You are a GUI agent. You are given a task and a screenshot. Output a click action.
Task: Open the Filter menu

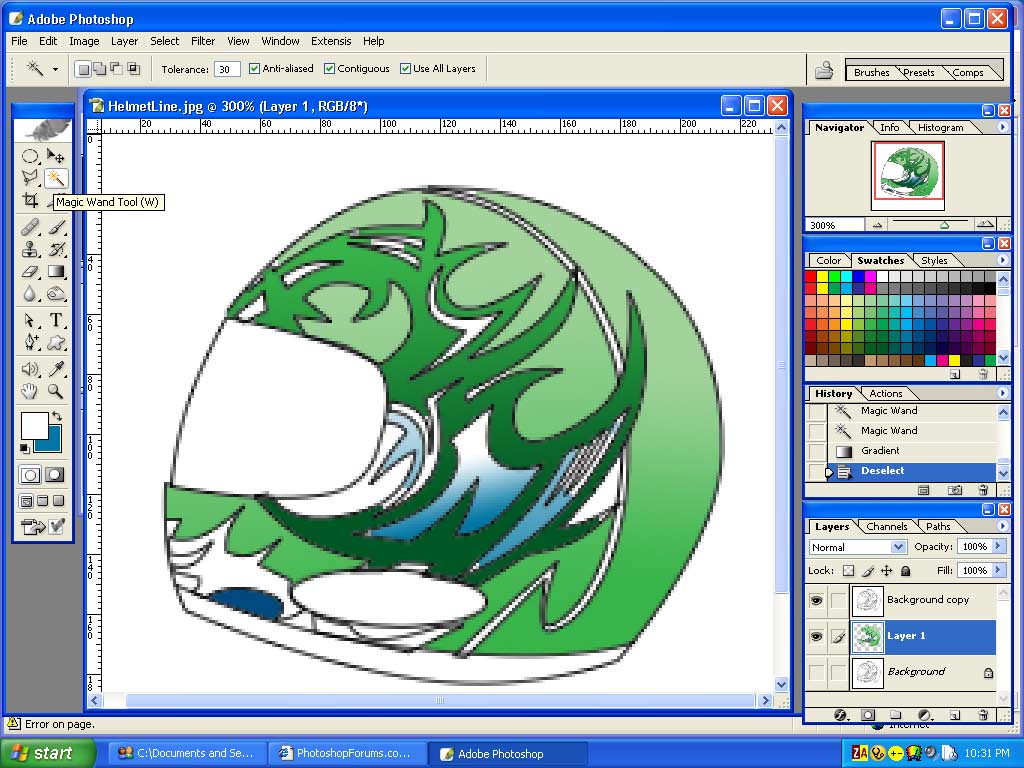tap(203, 41)
